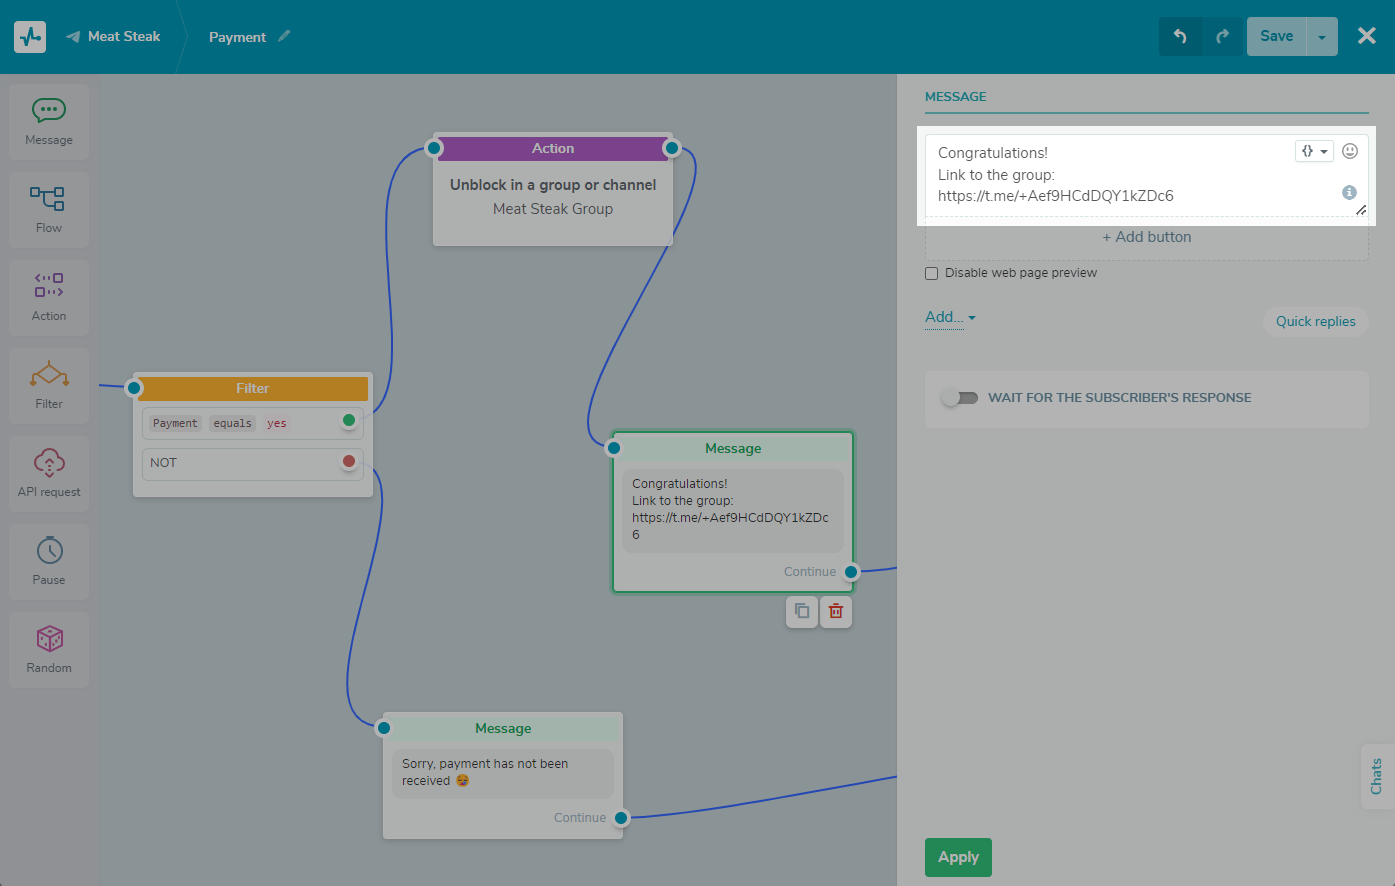
Task: Open the variables insert dropdown
Action: click(x=1314, y=151)
